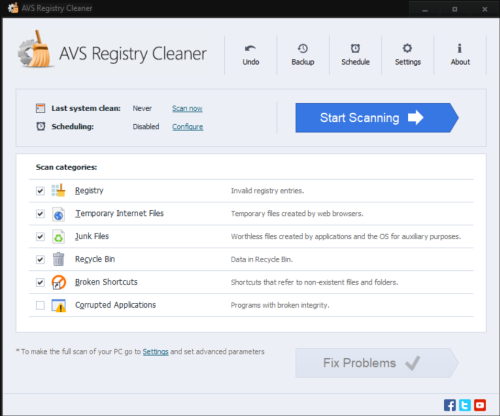Uncheck the Broken Shortcuts checkbox

[x=40, y=282]
